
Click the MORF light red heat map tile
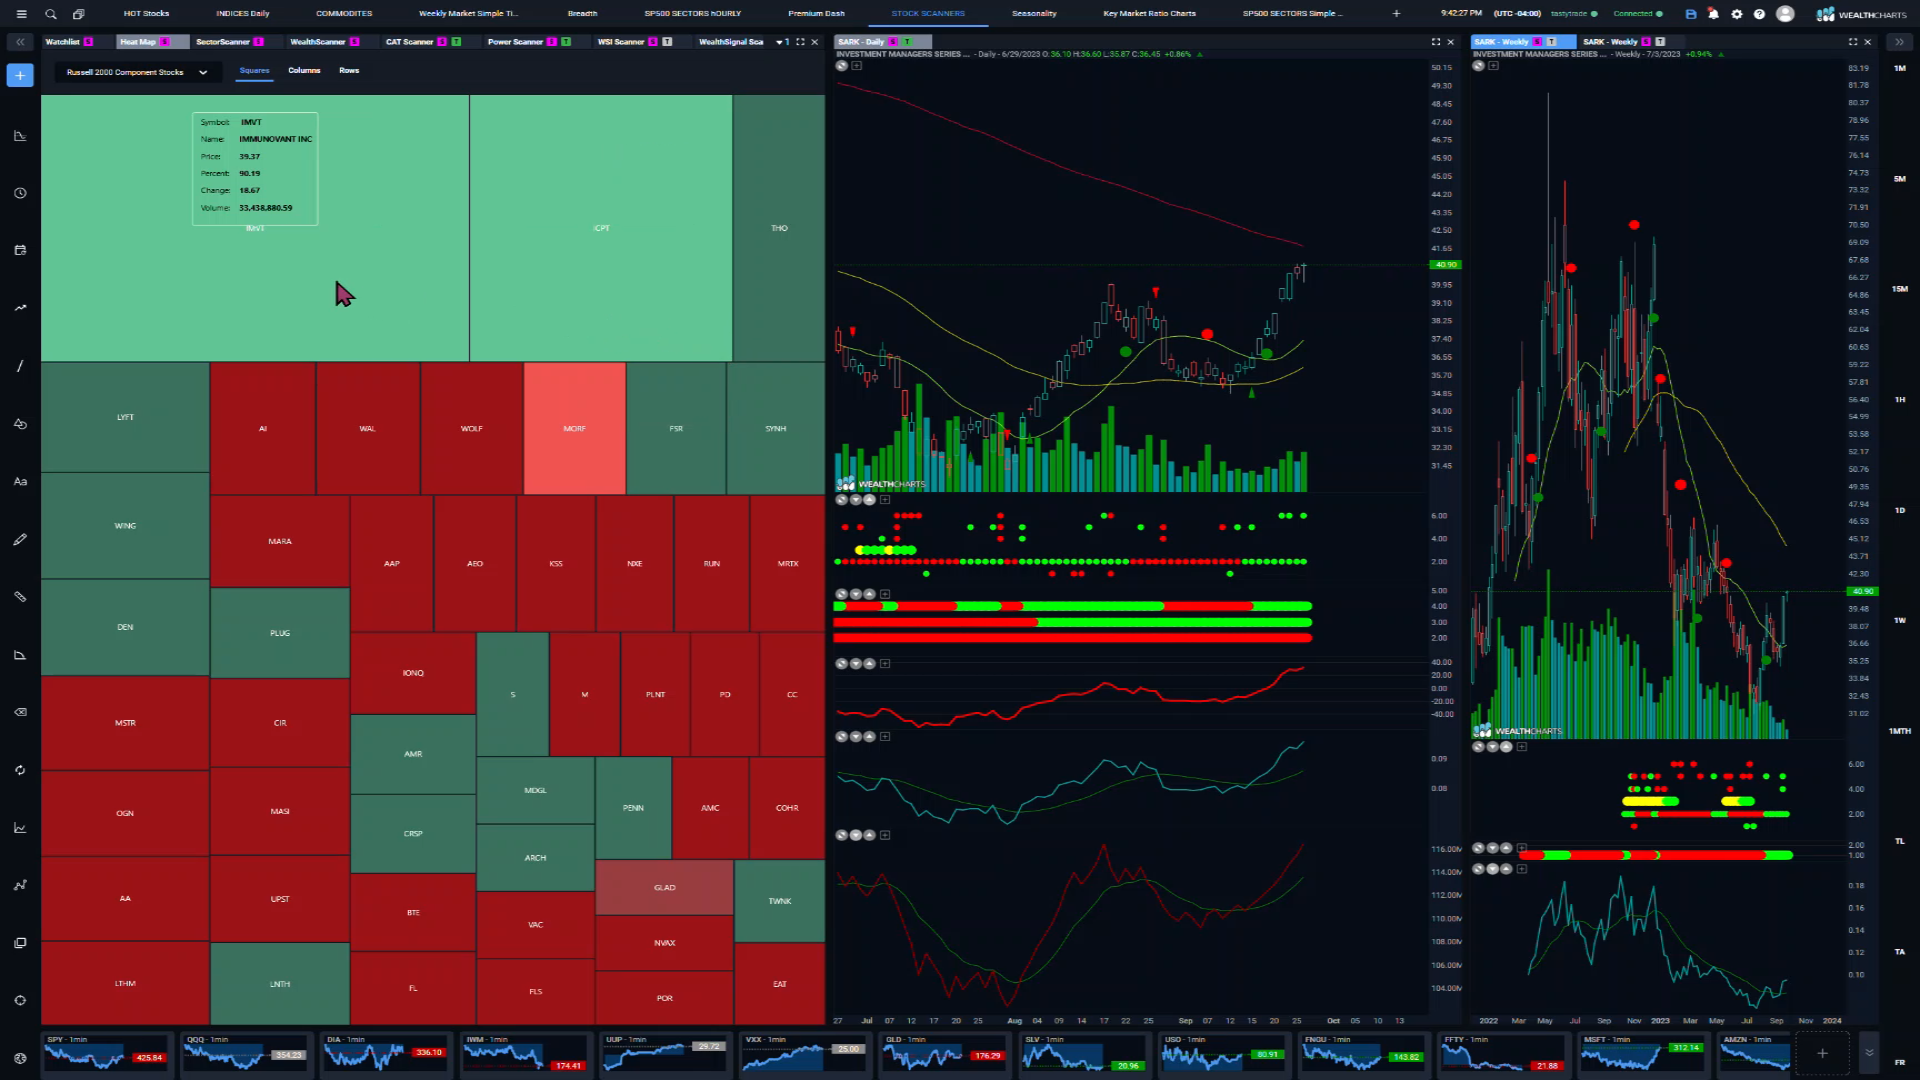574,428
